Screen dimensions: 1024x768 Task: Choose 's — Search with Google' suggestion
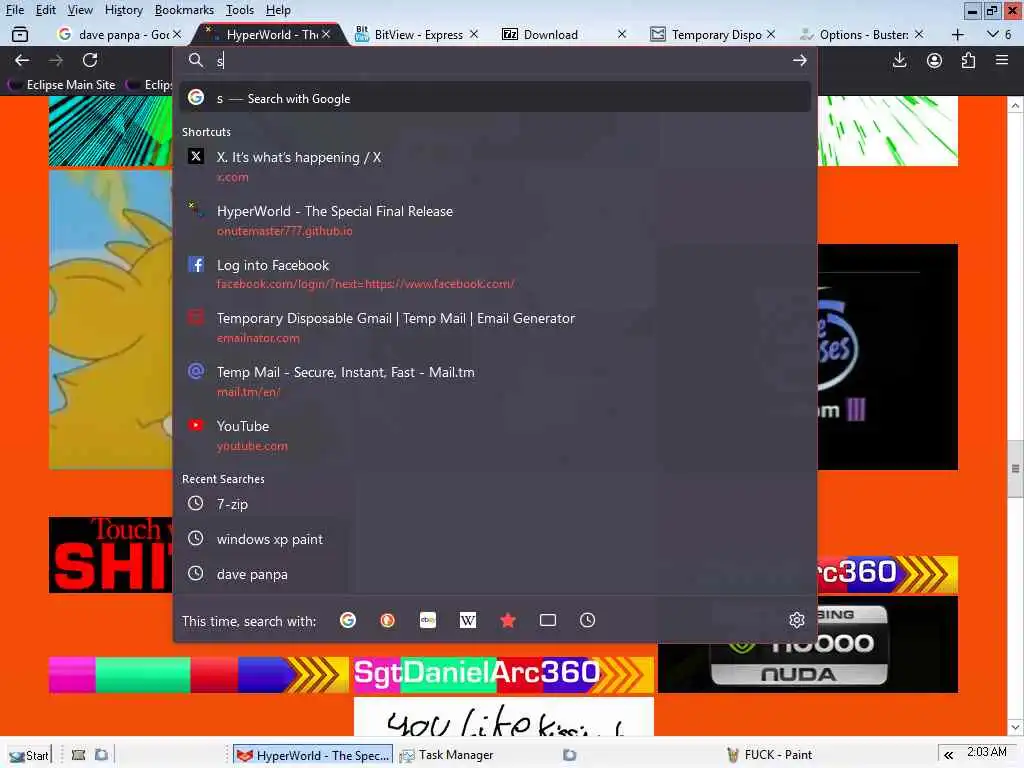pos(495,98)
